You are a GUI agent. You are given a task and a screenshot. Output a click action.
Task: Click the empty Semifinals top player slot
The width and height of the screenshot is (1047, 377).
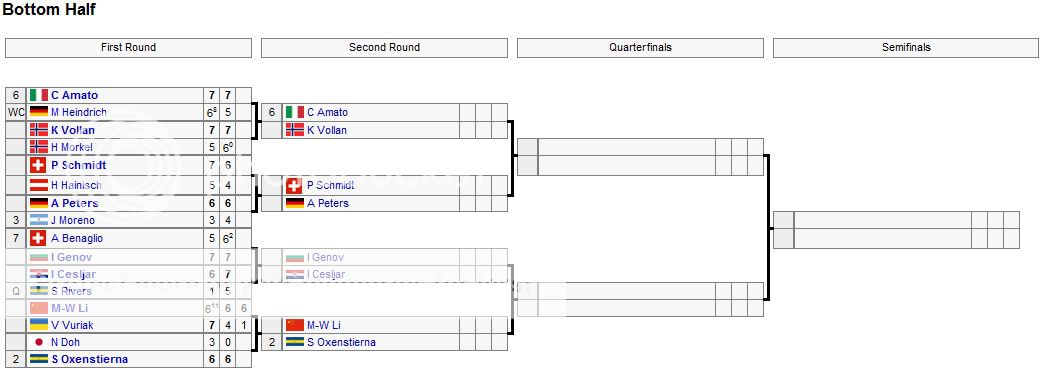[882, 220]
